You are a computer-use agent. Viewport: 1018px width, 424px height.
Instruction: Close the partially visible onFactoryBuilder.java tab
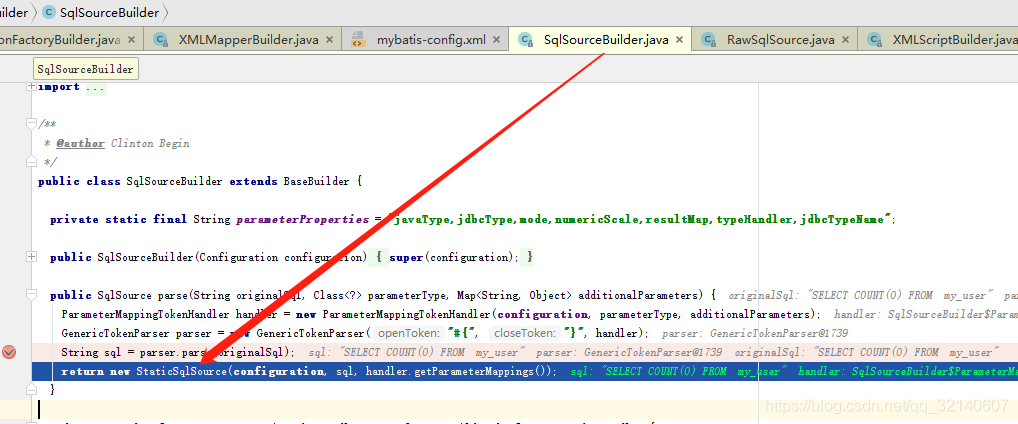(x=131, y=40)
